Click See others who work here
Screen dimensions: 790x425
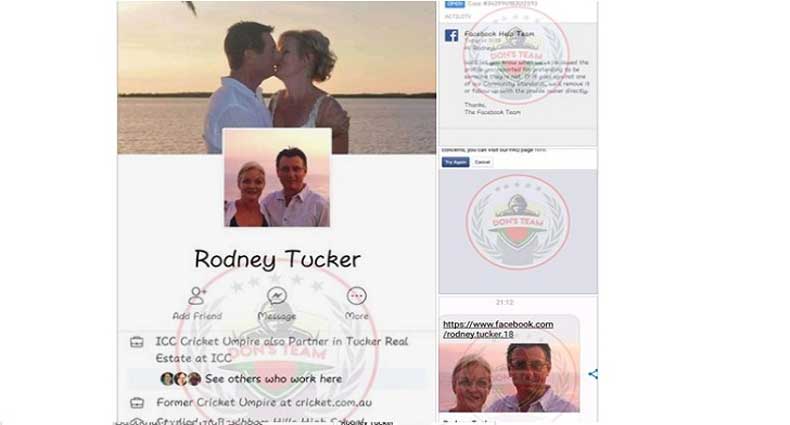(274, 379)
